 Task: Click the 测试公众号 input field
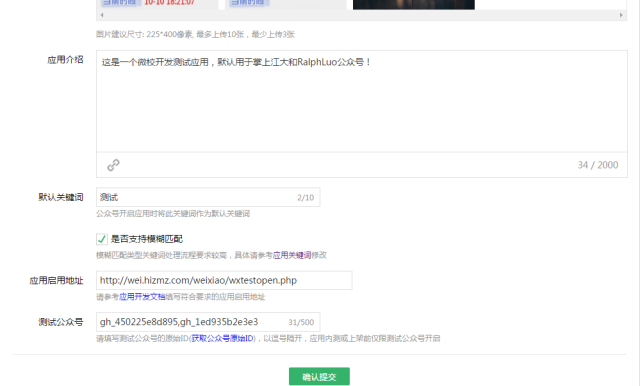208,322
